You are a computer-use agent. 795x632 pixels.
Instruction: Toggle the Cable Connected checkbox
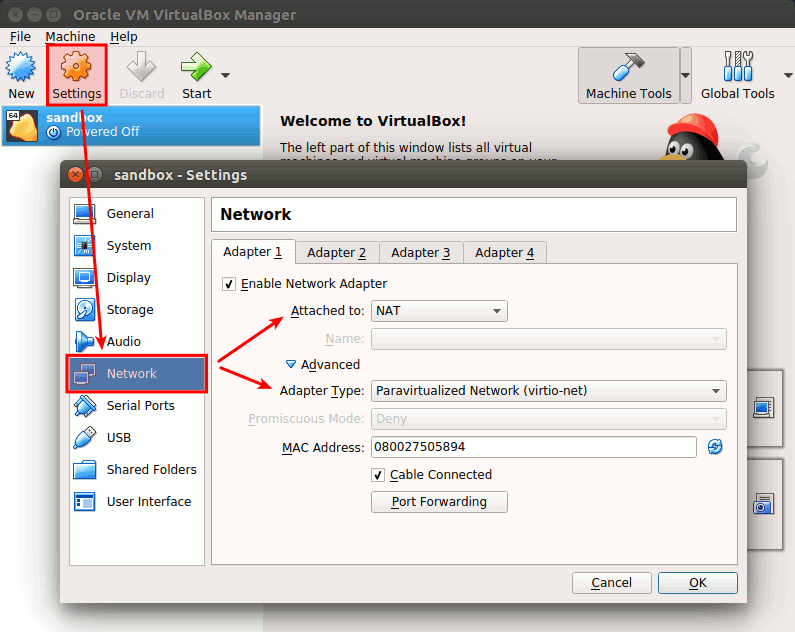(x=378, y=475)
